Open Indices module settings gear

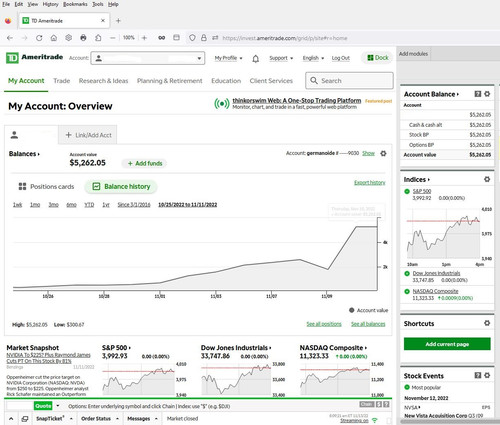487,179
